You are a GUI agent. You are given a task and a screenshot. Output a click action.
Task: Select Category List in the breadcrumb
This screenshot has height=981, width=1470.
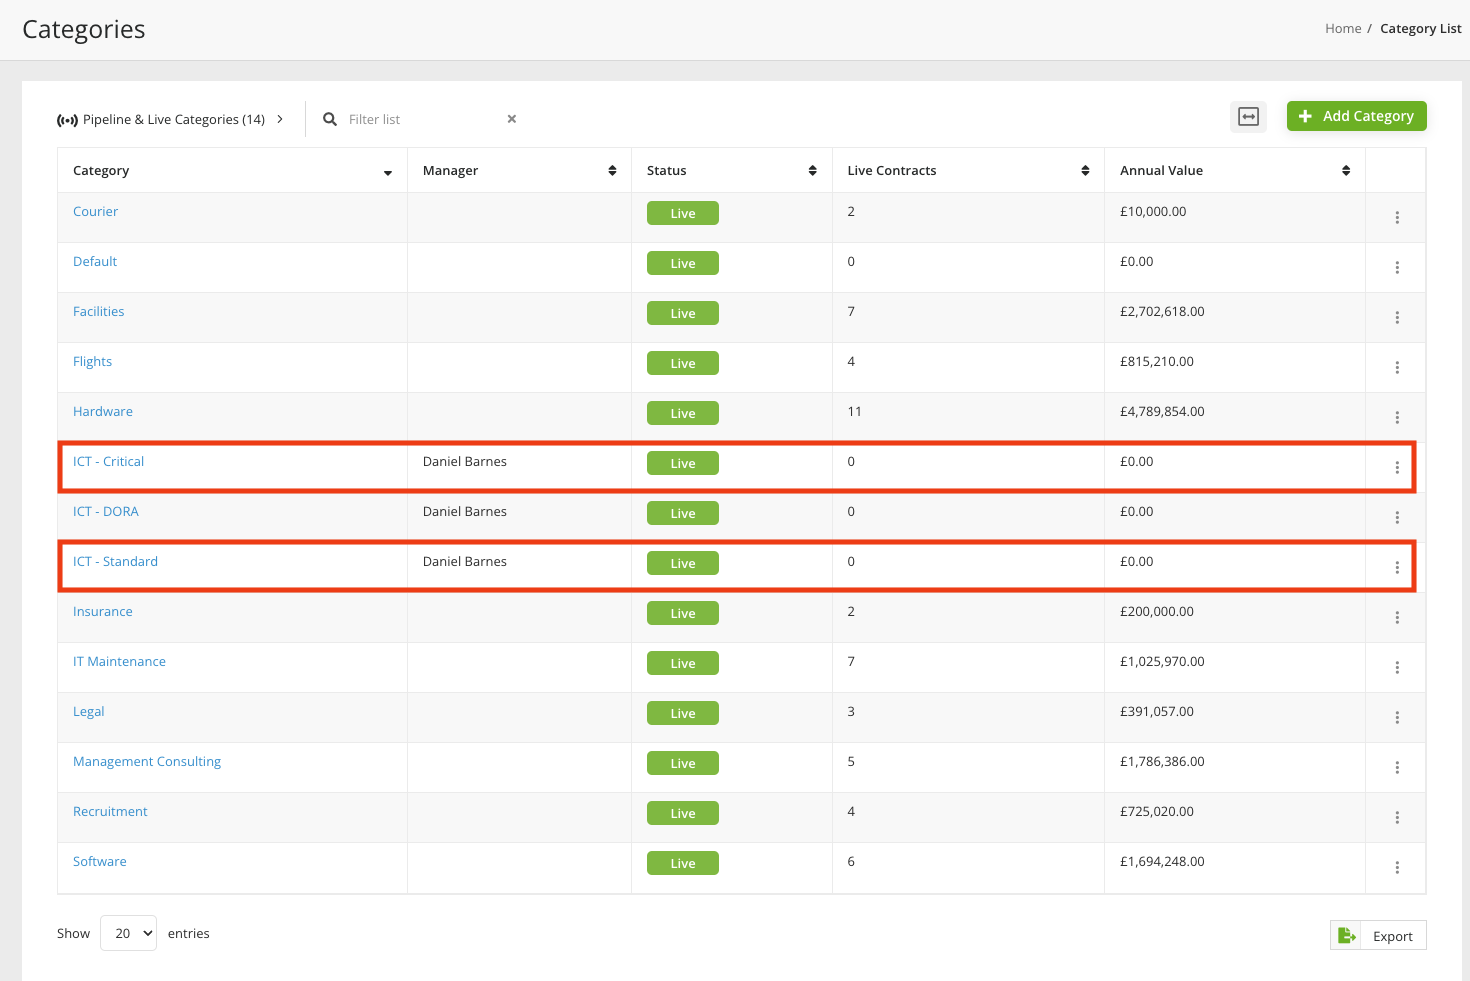[x=1420, y=28]
